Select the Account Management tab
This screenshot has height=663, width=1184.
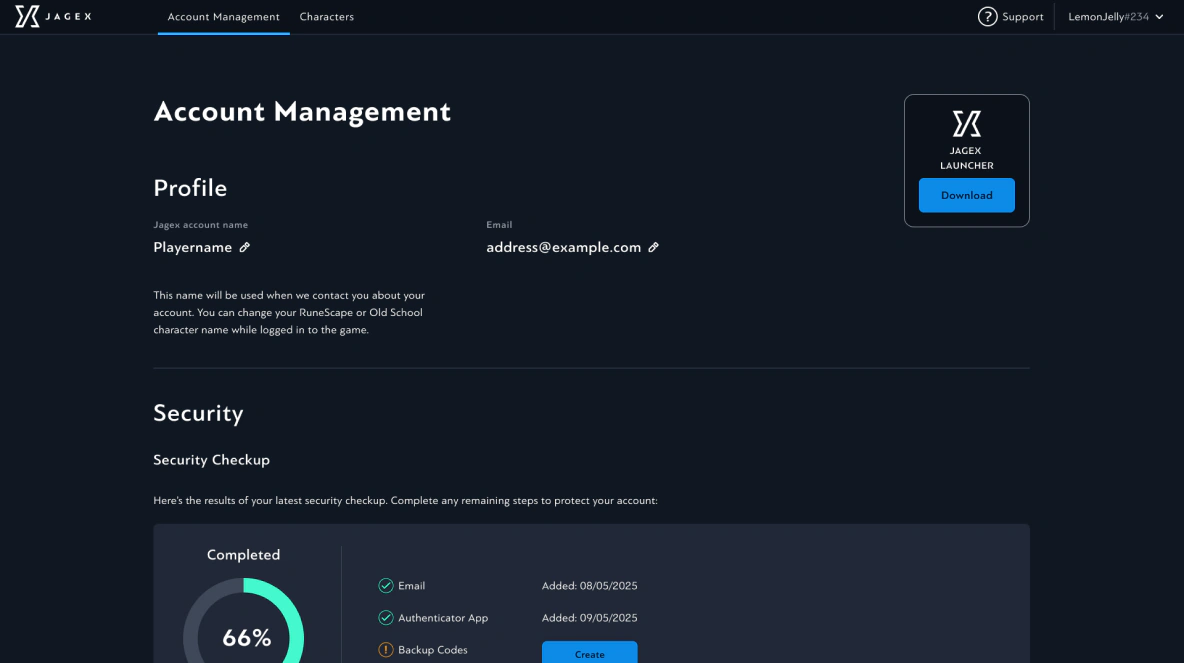click(223, 16)
